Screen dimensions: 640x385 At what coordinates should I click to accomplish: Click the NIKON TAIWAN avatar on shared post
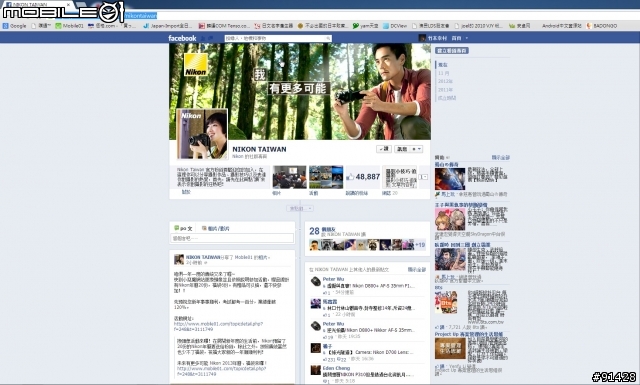tap(179, 259)
